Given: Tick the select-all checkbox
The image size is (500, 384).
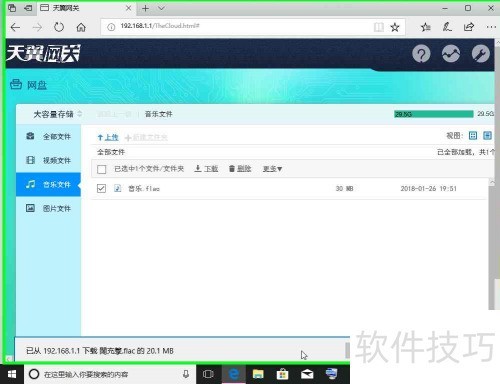Looking at the screenshot, I should tap(102, 169).
